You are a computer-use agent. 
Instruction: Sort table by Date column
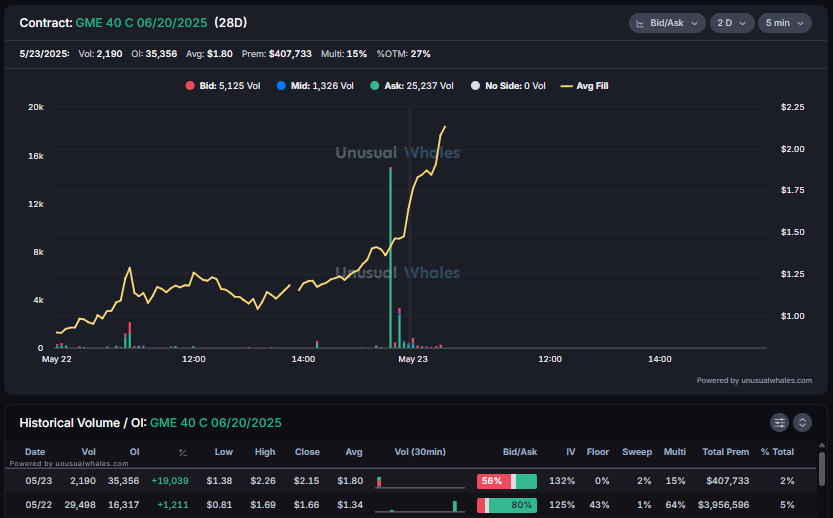pos(35,452)
